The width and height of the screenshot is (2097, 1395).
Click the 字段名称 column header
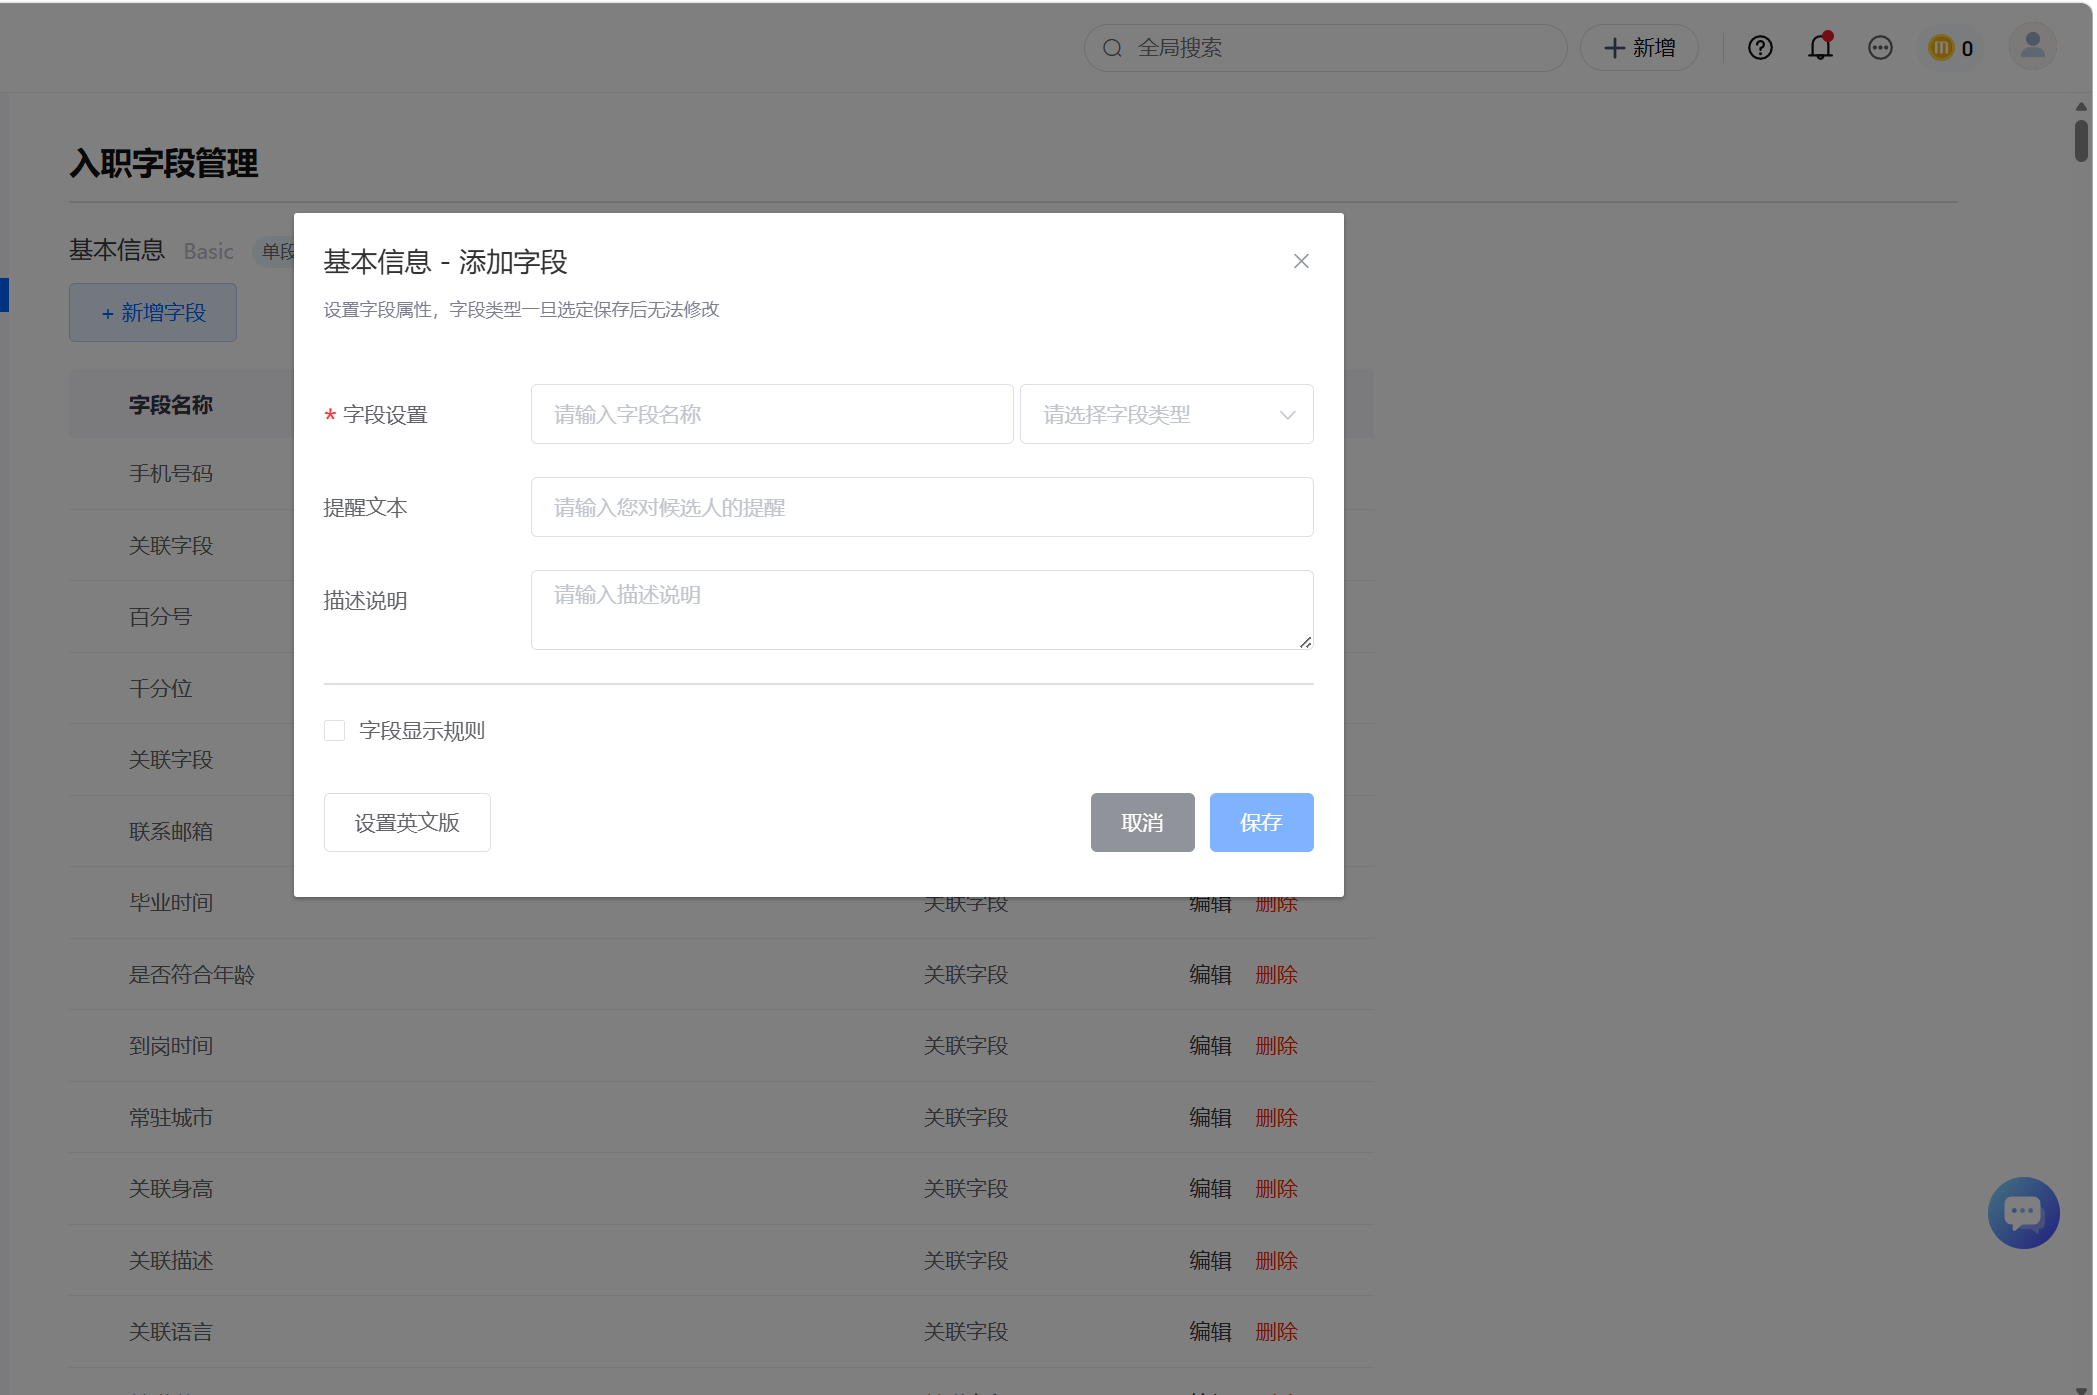tap(171, 404)
